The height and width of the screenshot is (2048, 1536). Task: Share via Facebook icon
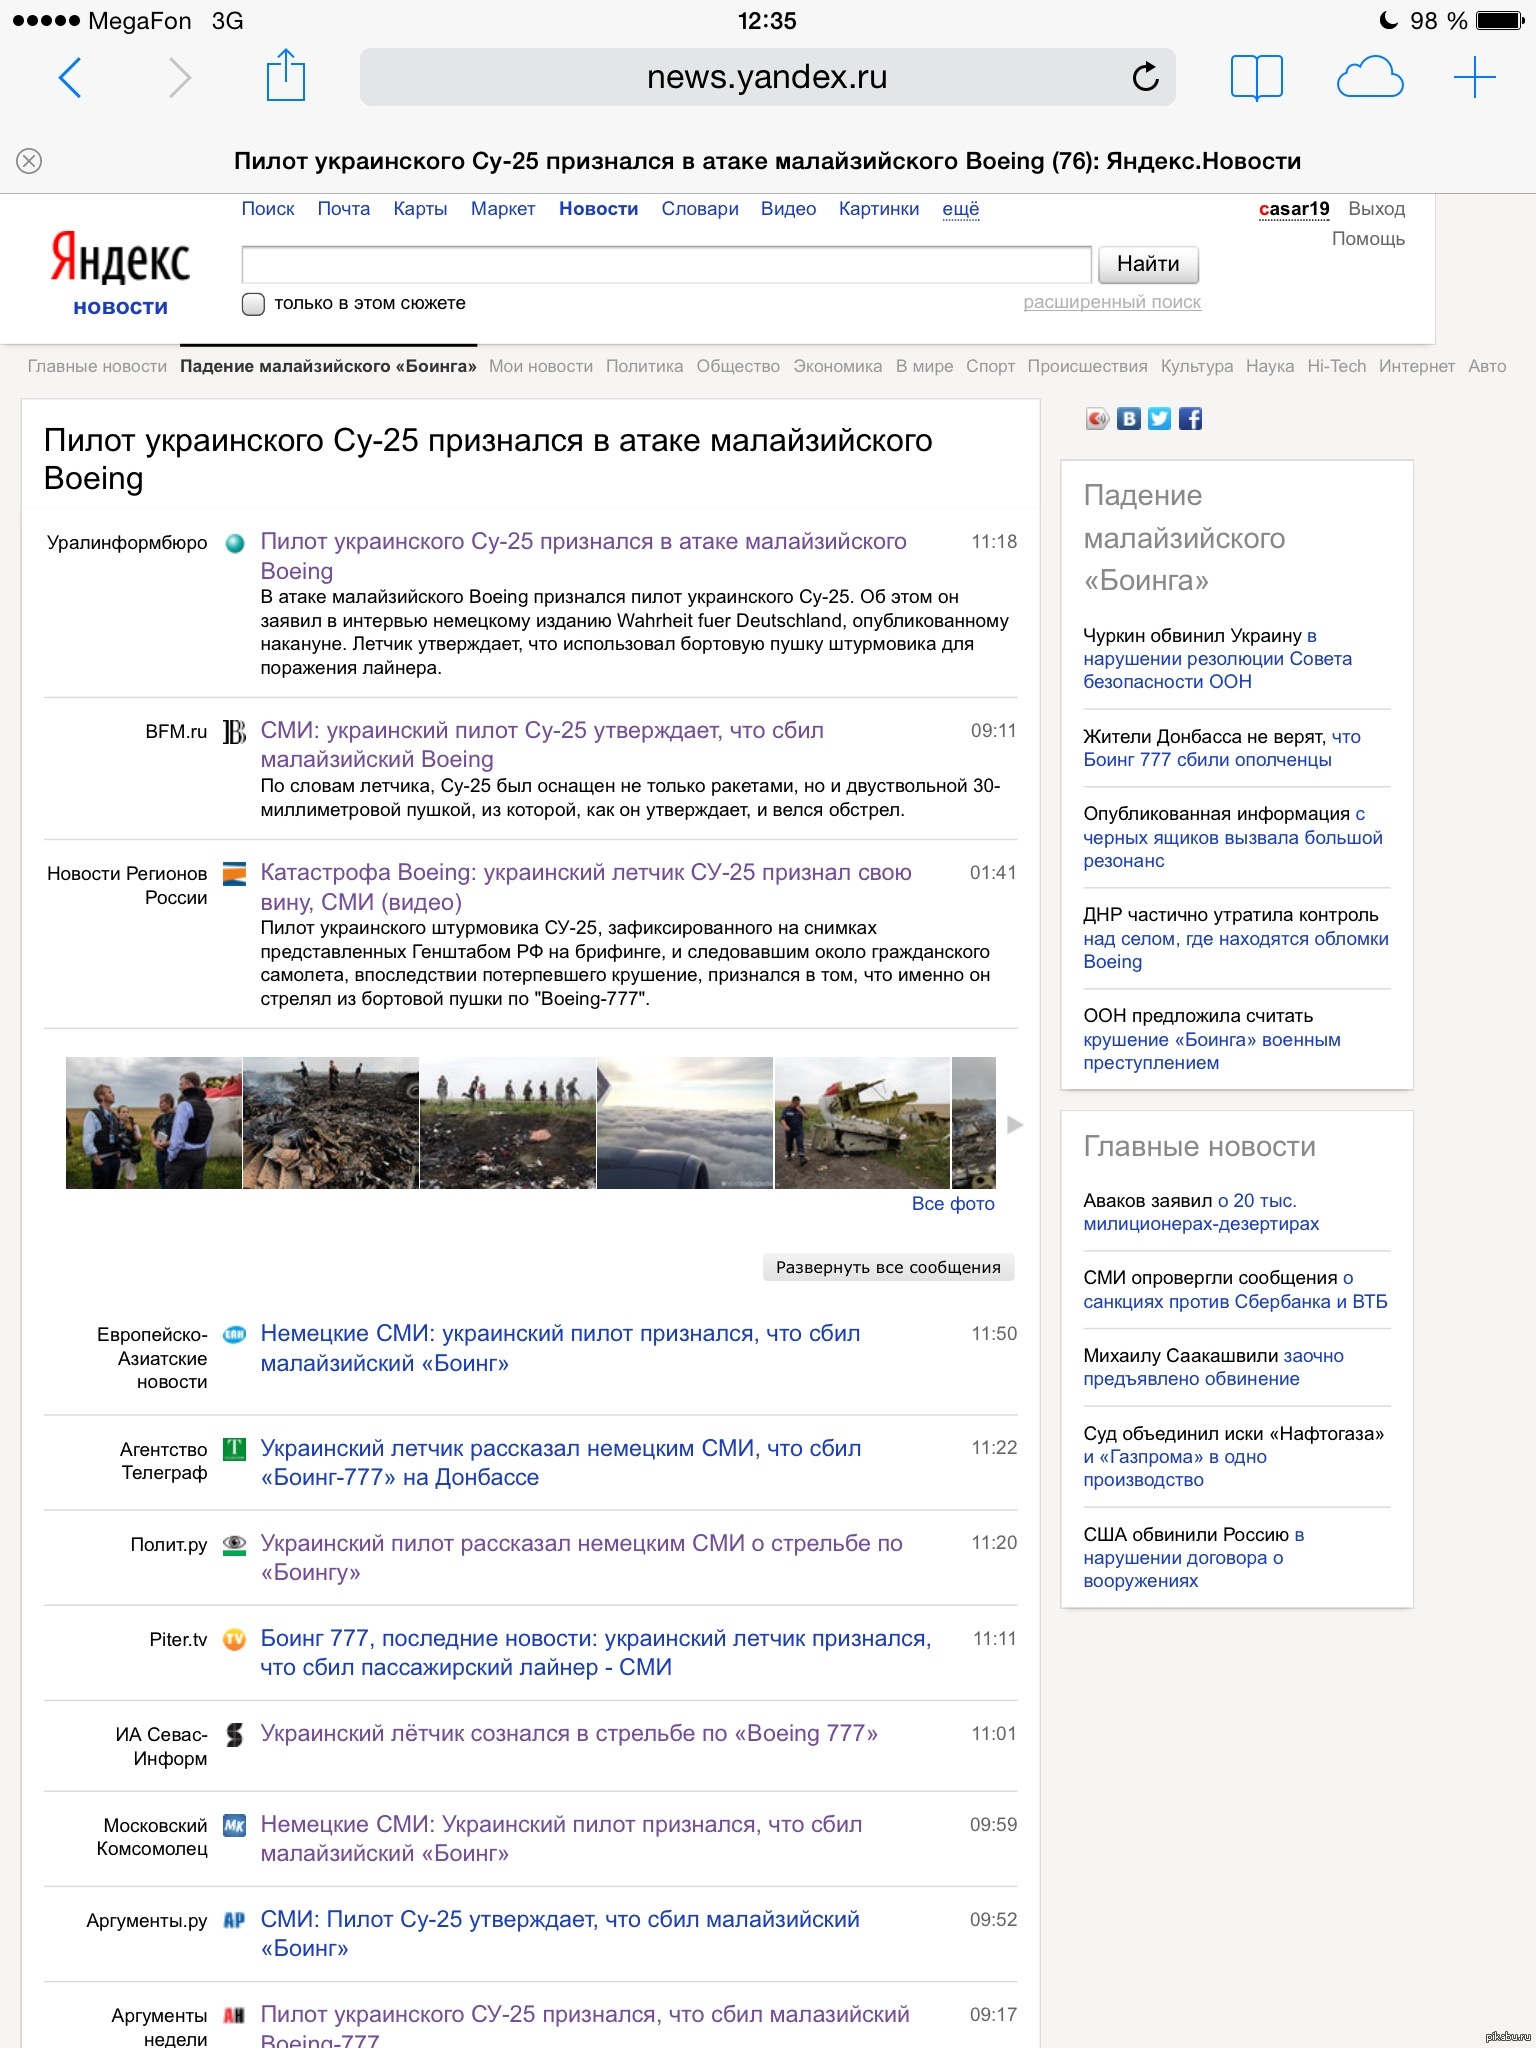tap(1190, 419)
